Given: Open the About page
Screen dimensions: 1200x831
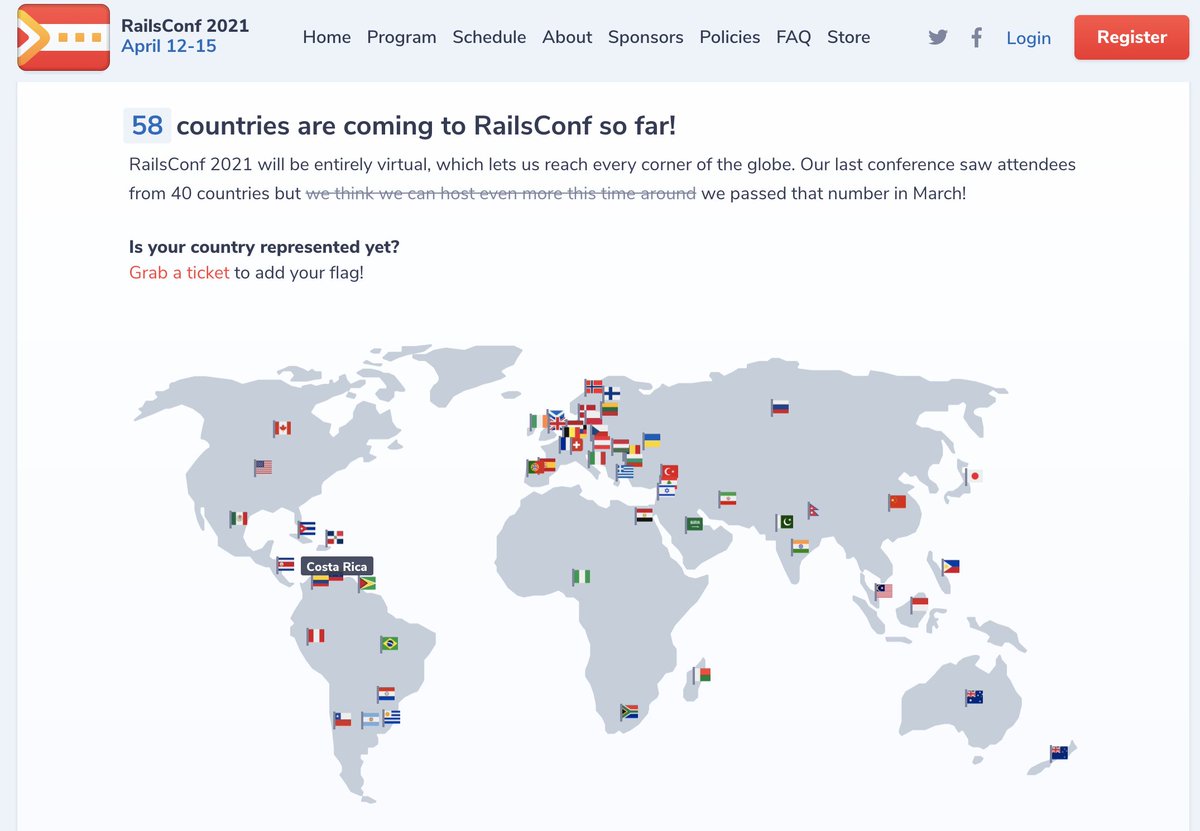Looking at the screenshot, I should (x=567, y=37).
